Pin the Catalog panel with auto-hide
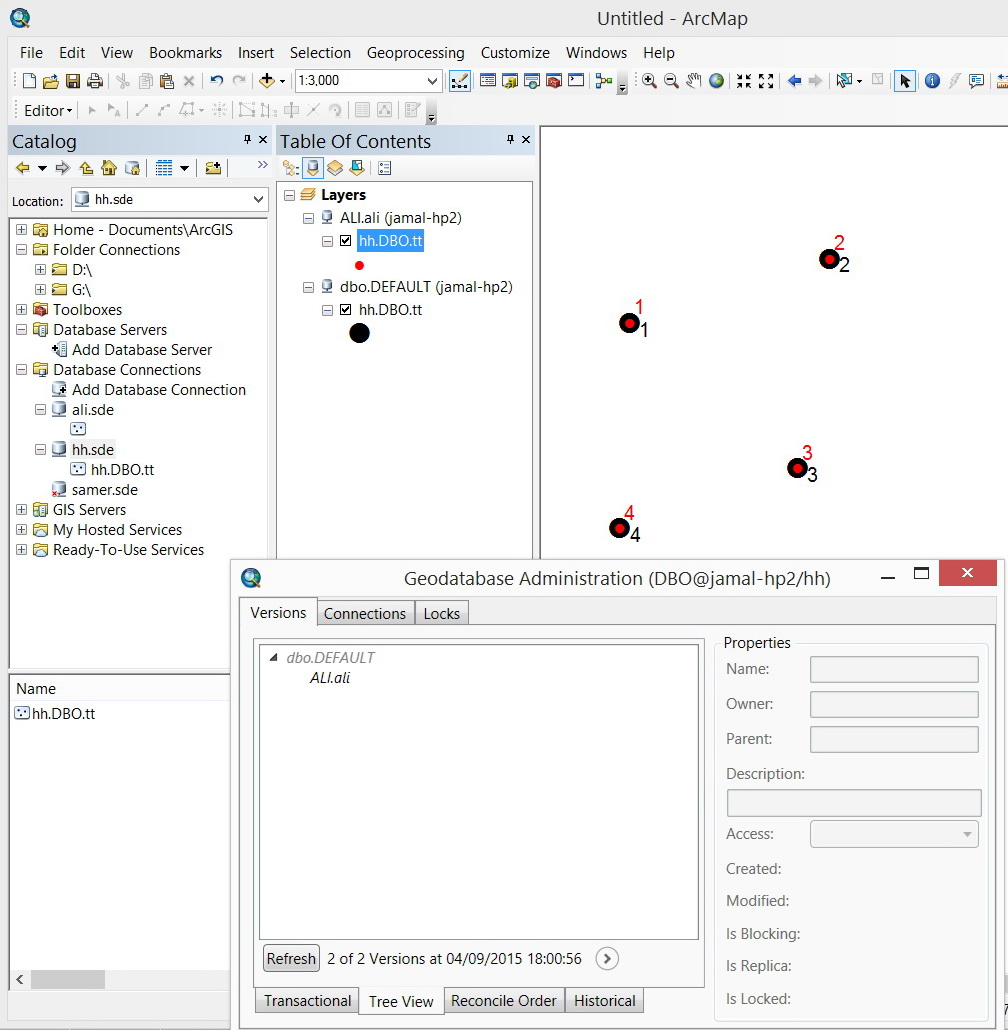 click(x=247, y=139)
